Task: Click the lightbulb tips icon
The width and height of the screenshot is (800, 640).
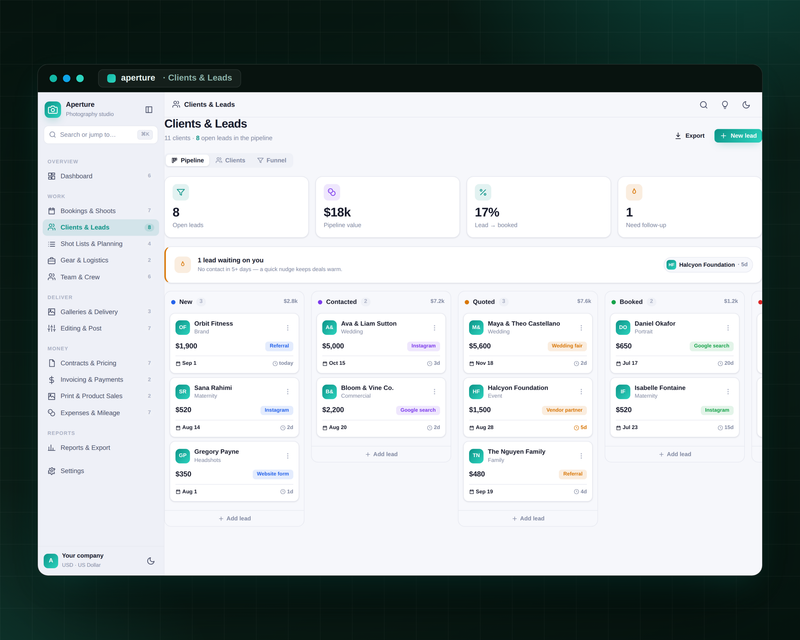Action: click(724, 105)
